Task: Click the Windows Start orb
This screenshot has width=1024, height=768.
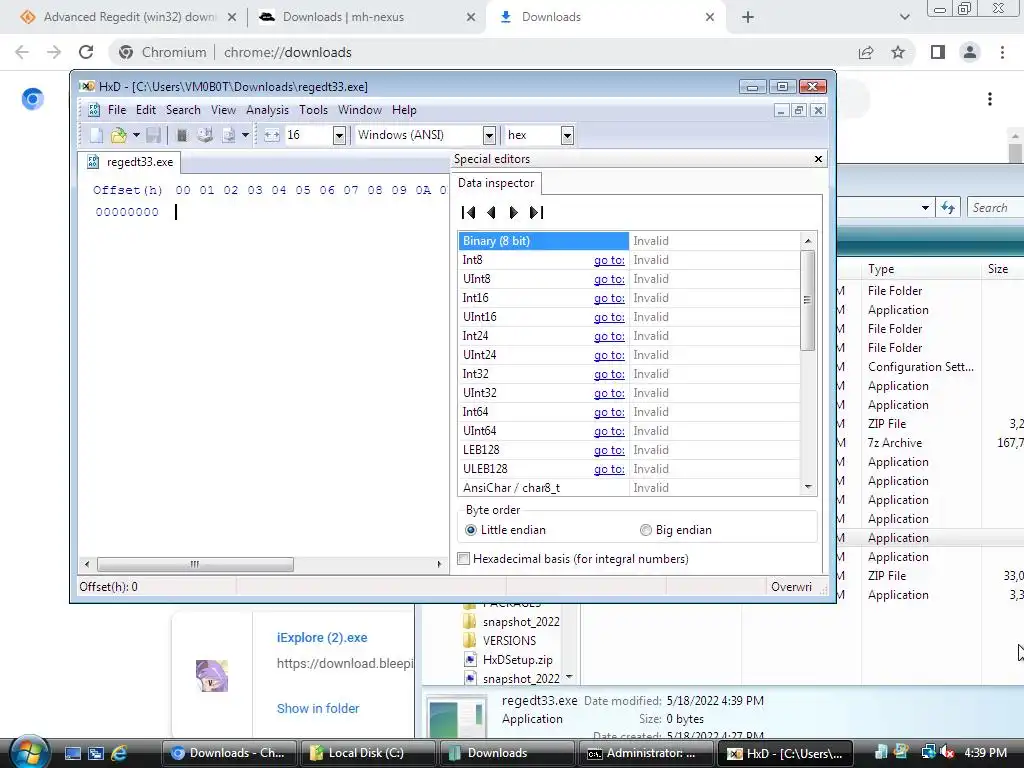Action: [x=29, y=752]
